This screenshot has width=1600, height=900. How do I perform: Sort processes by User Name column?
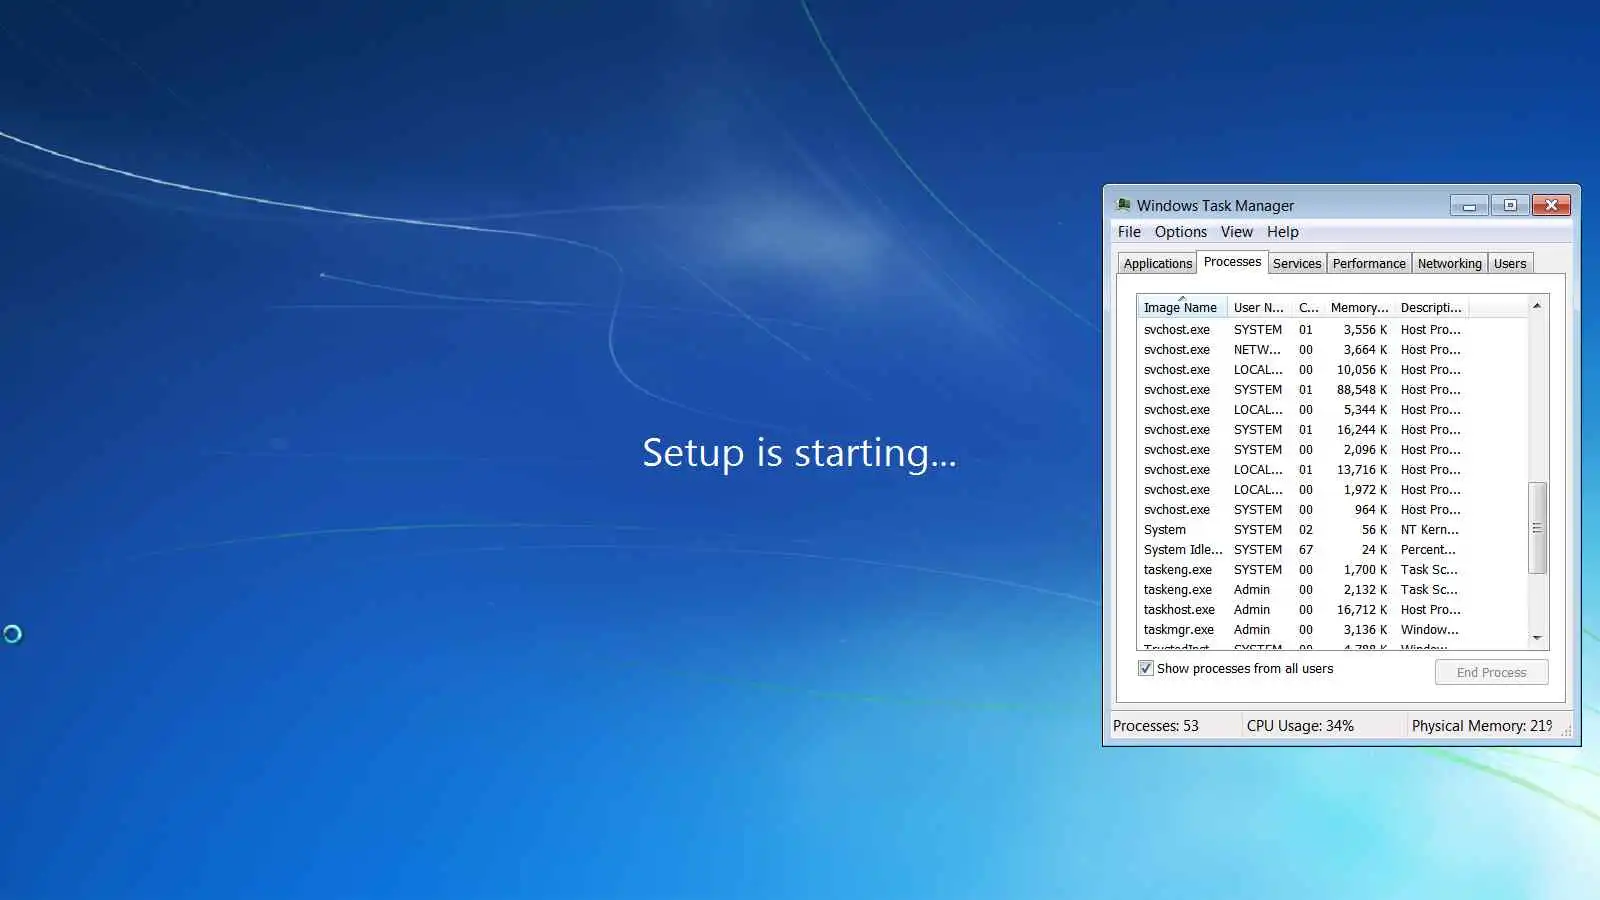(x=1259, y=307)
